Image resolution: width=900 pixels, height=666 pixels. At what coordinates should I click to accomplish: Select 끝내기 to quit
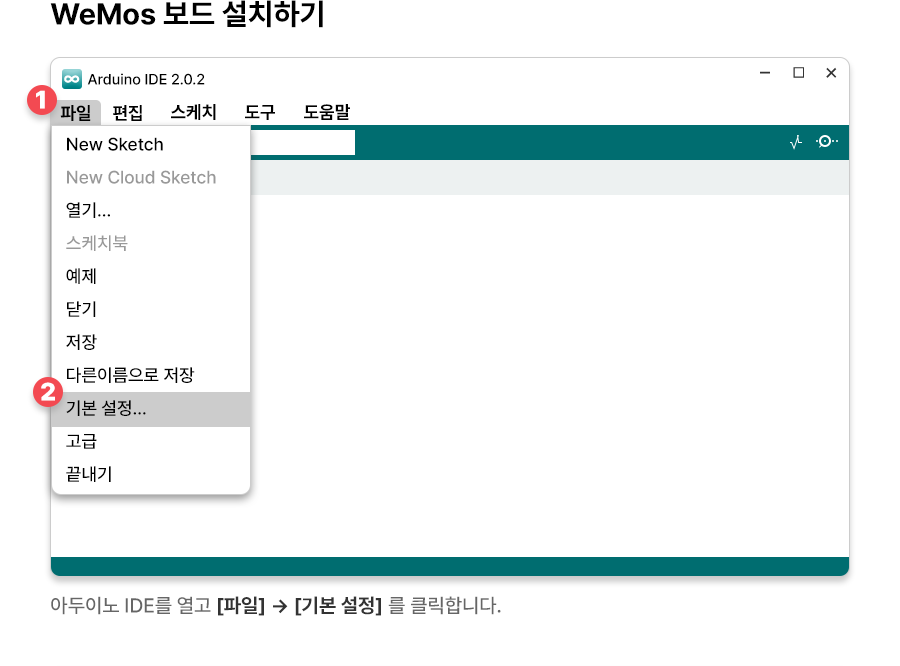click(x=89, y=474)
